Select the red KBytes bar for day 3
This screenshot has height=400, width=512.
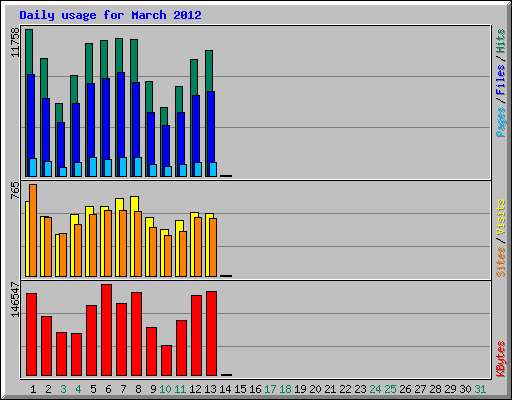[x=62, y=354]
